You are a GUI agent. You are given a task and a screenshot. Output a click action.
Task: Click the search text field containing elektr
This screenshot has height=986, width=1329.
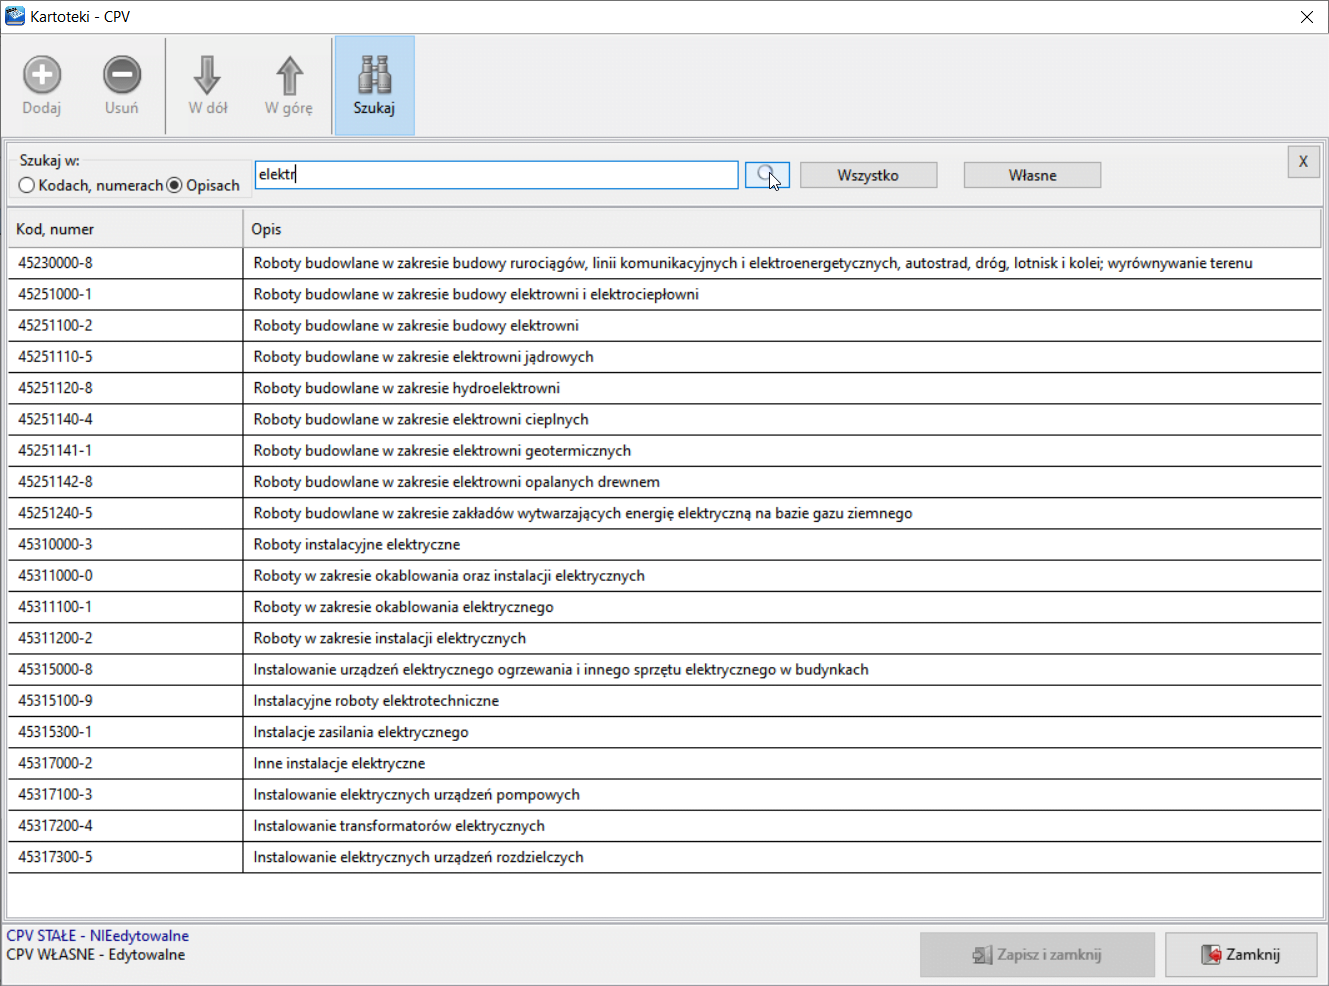tap(496, 175)
